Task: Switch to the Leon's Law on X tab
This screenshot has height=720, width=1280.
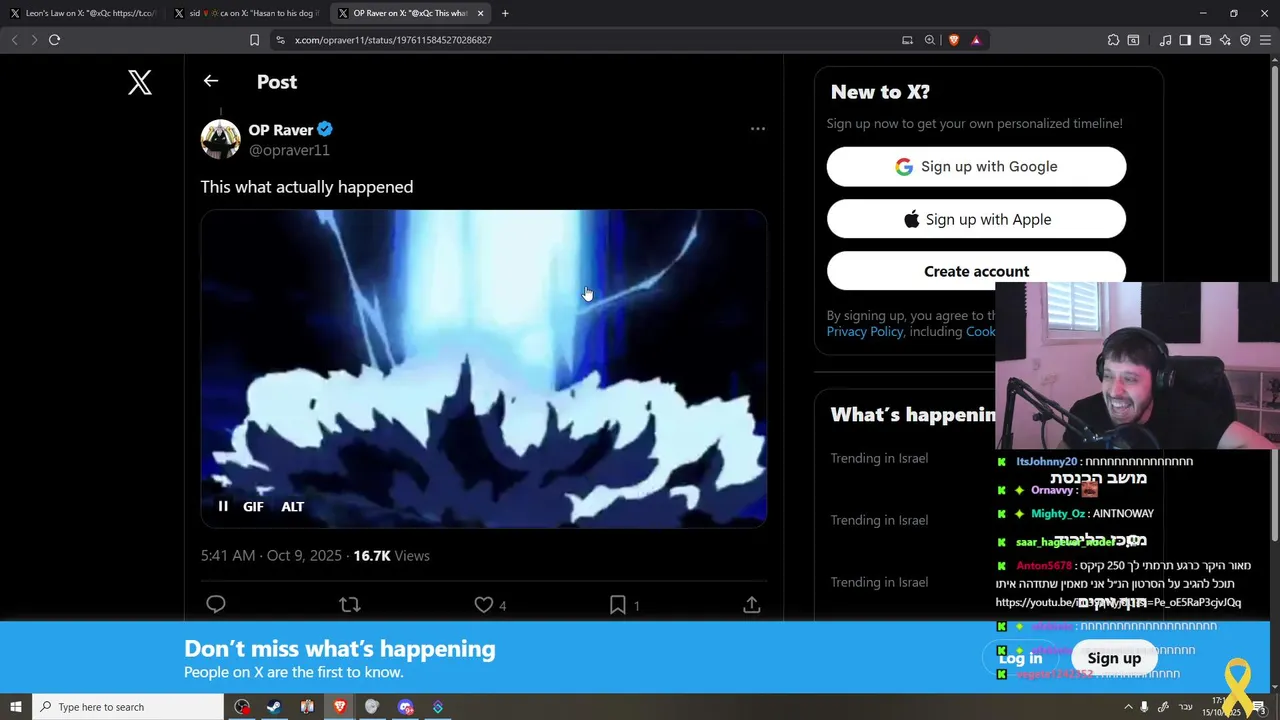Action: 82,13
